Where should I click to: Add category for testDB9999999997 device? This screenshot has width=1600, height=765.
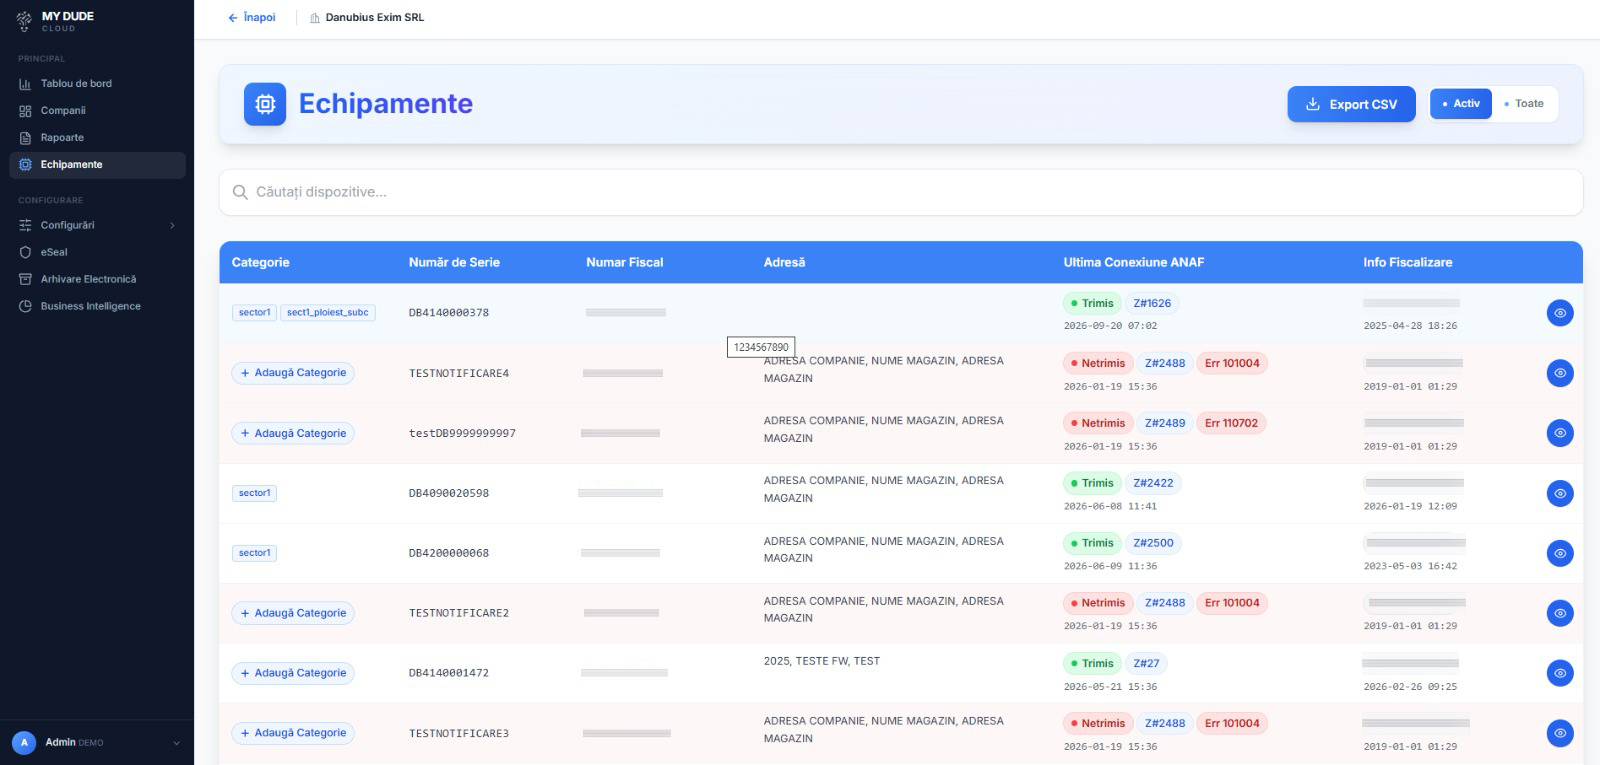click(293, 433)
